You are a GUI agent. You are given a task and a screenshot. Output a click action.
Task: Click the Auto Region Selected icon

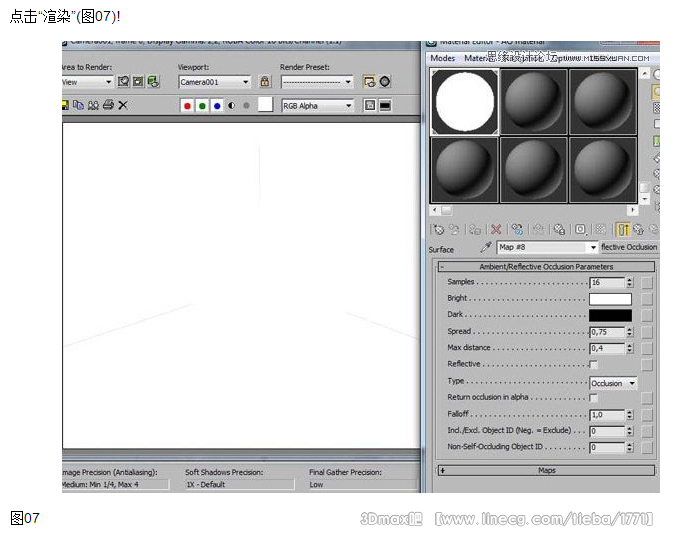tap(138, 81)
